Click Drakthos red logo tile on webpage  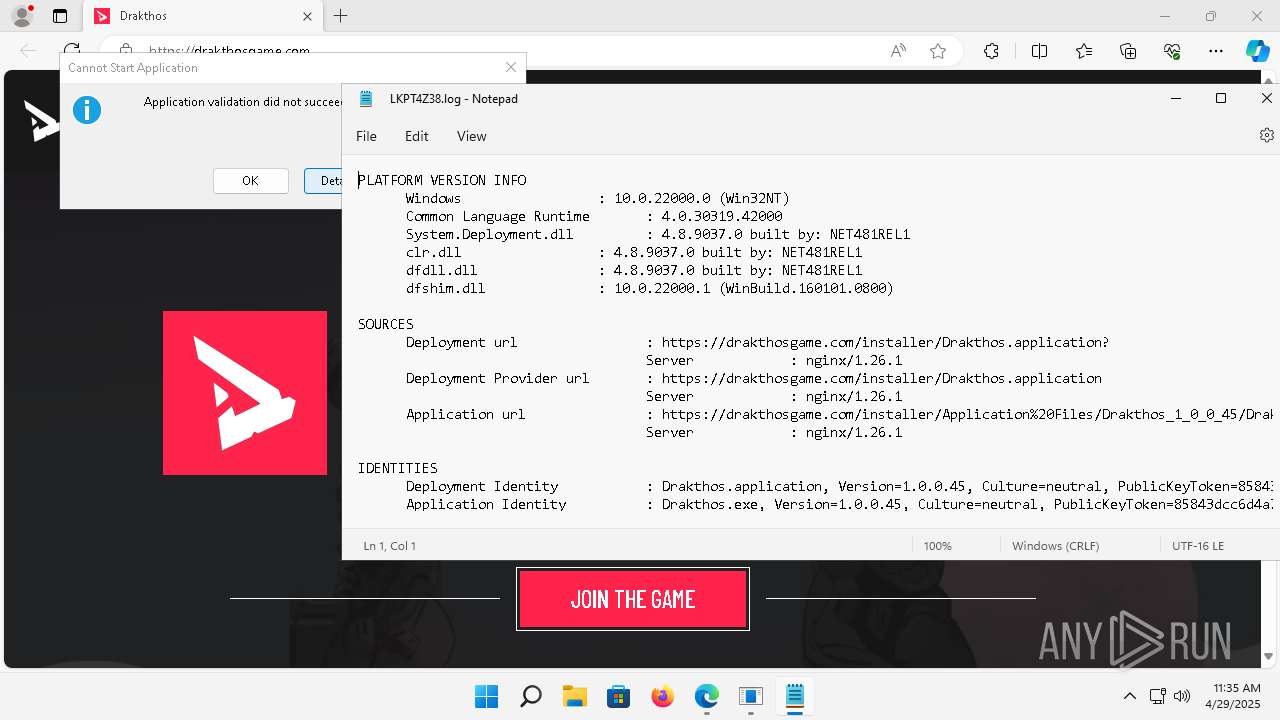pyautogui.click(x=245, y=393)
